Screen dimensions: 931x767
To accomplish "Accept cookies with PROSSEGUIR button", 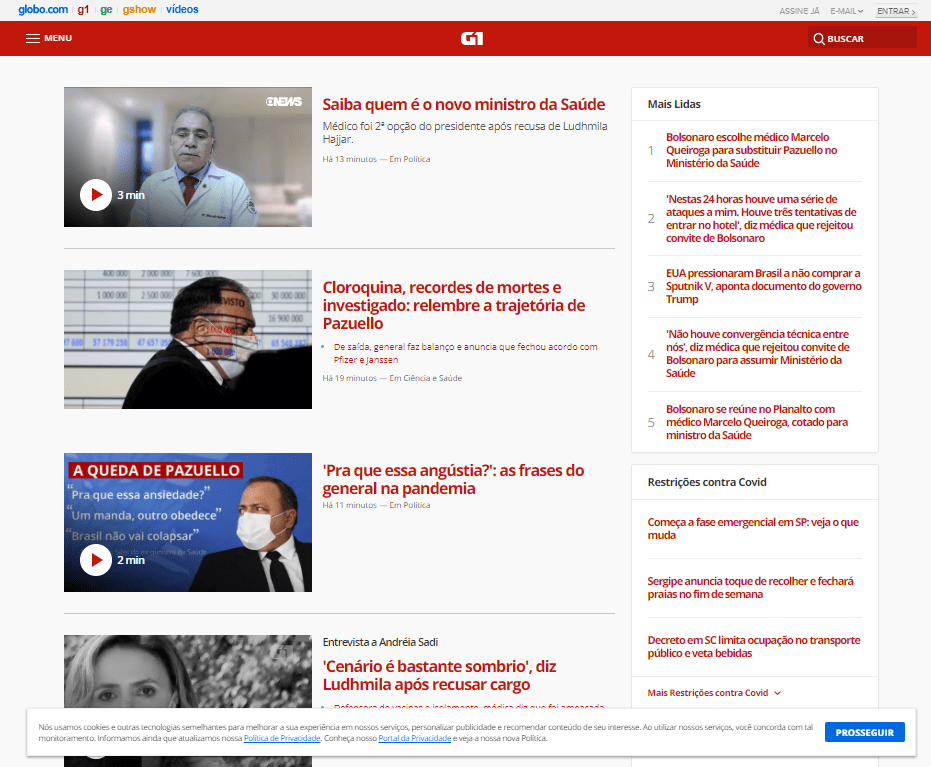I will click(x=864, y=733).
